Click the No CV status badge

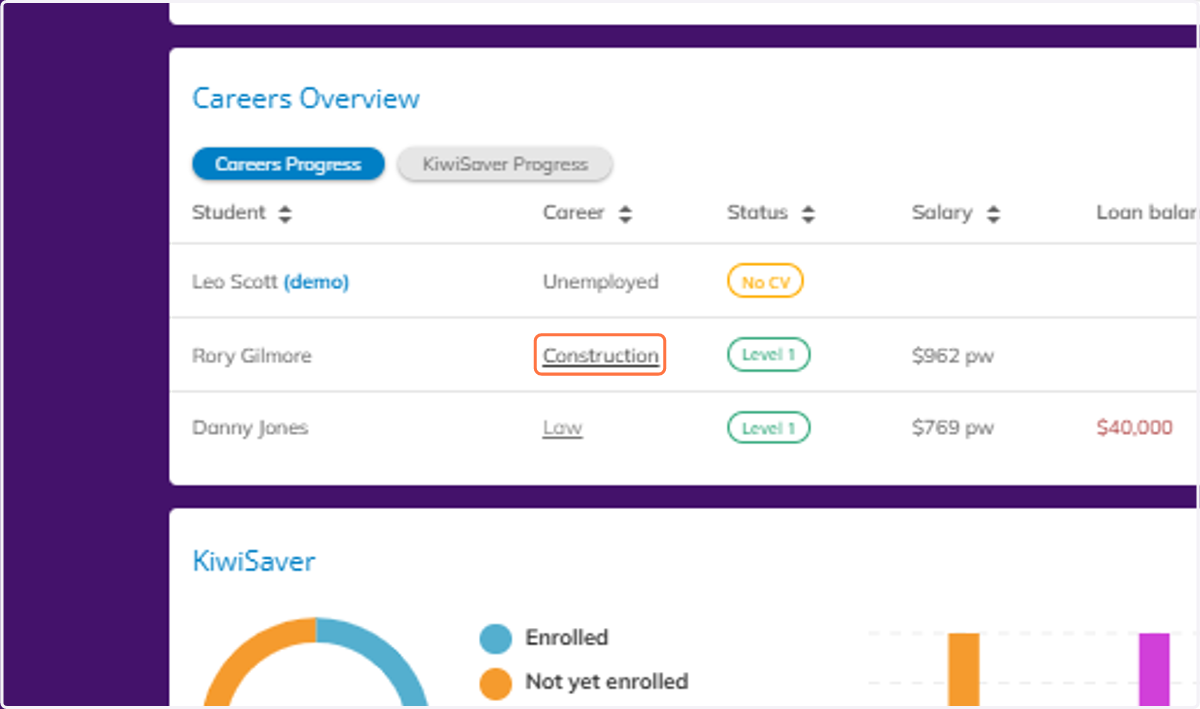click(765, 282)
